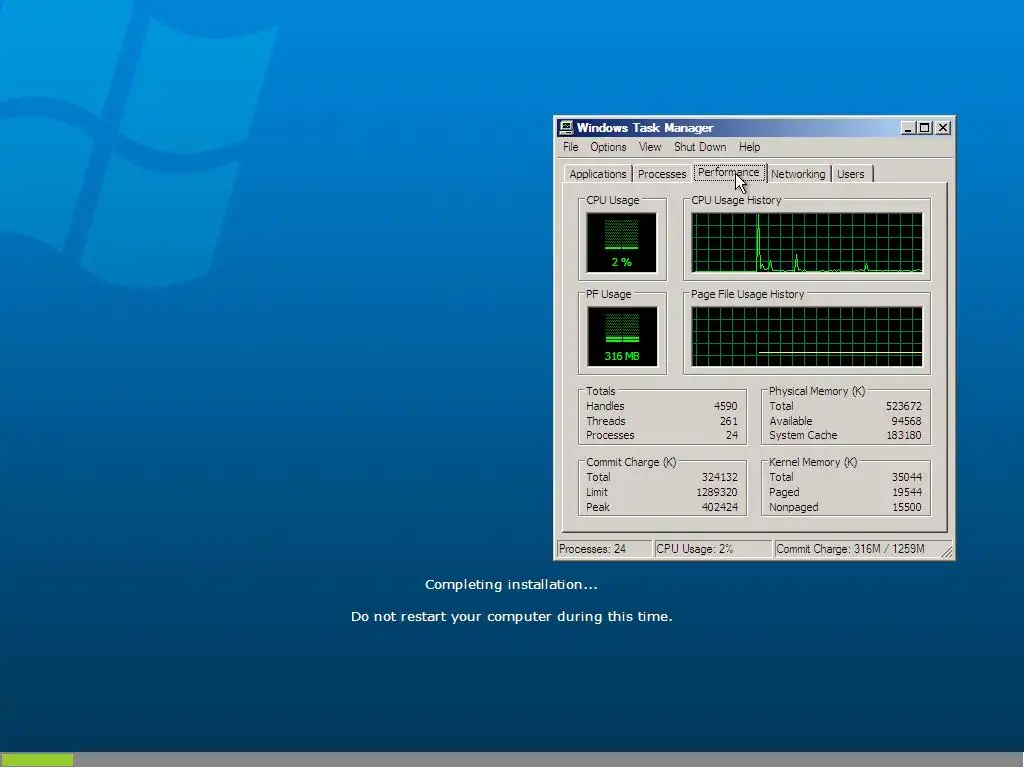Switch to the Users tab

click(x=850, y=174)
